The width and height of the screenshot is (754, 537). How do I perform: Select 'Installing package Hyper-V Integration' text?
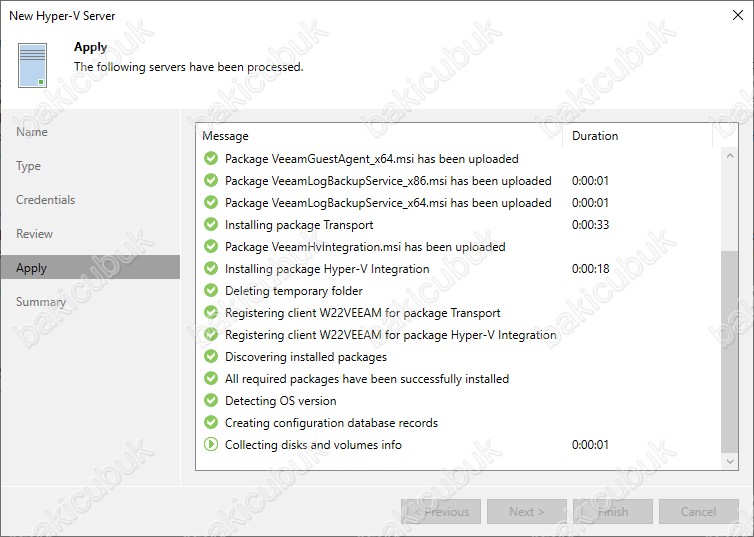pyautogui.click(x=327, y=269)
